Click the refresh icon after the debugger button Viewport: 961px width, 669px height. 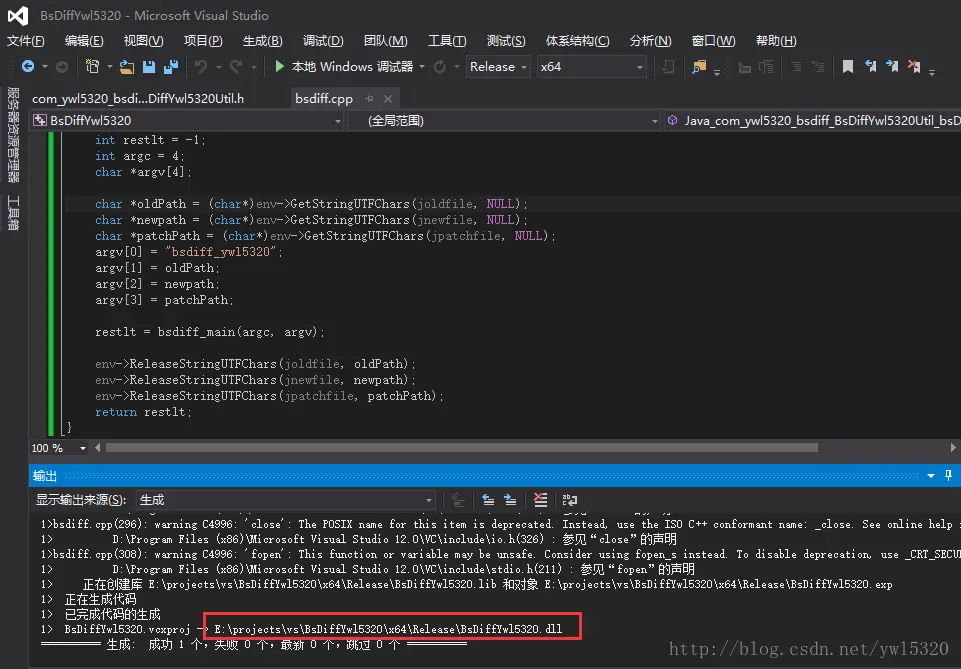pyautogui.click(x=439, y=67)
